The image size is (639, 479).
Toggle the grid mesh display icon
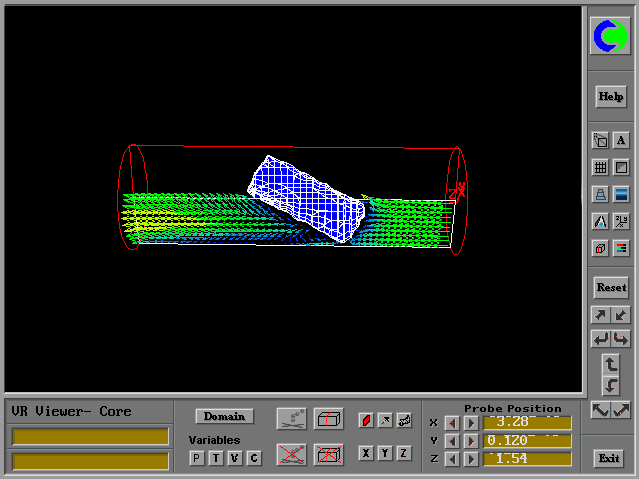600,168
